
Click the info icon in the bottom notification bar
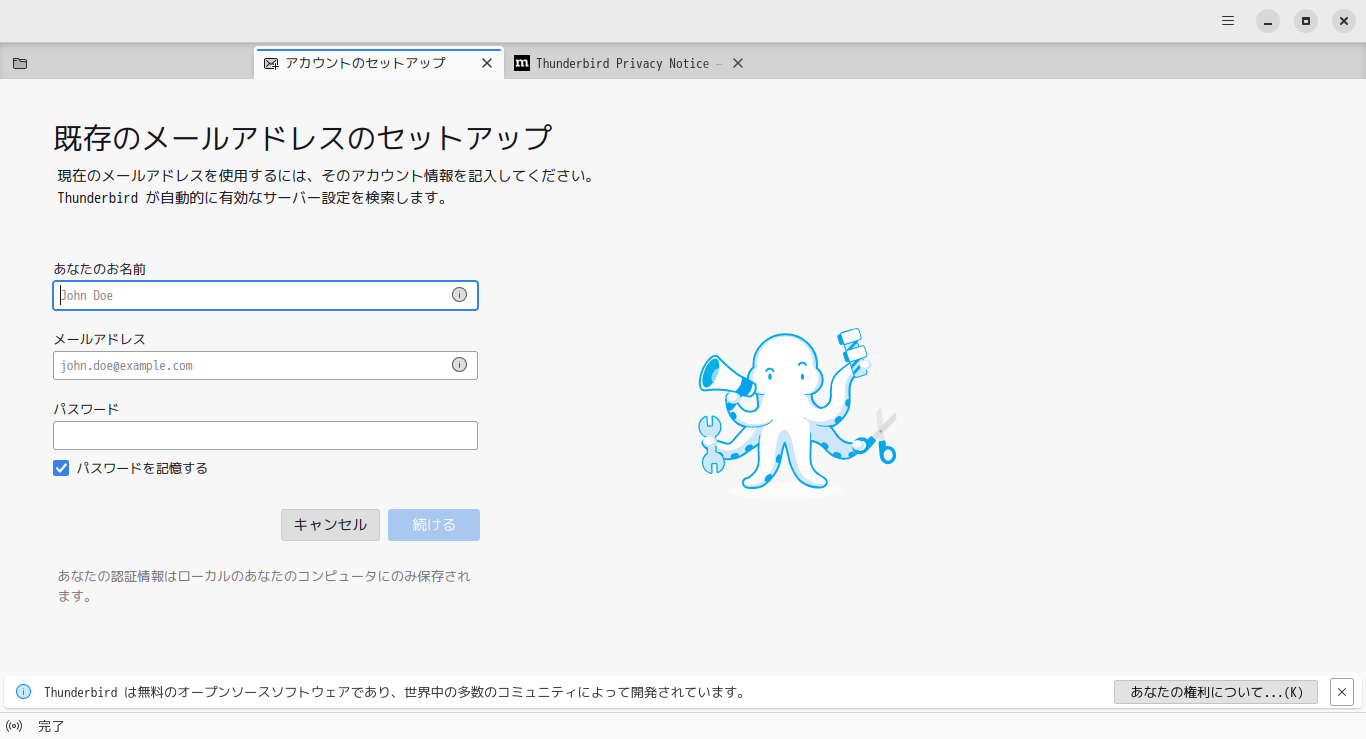click(x=22, y=691)
